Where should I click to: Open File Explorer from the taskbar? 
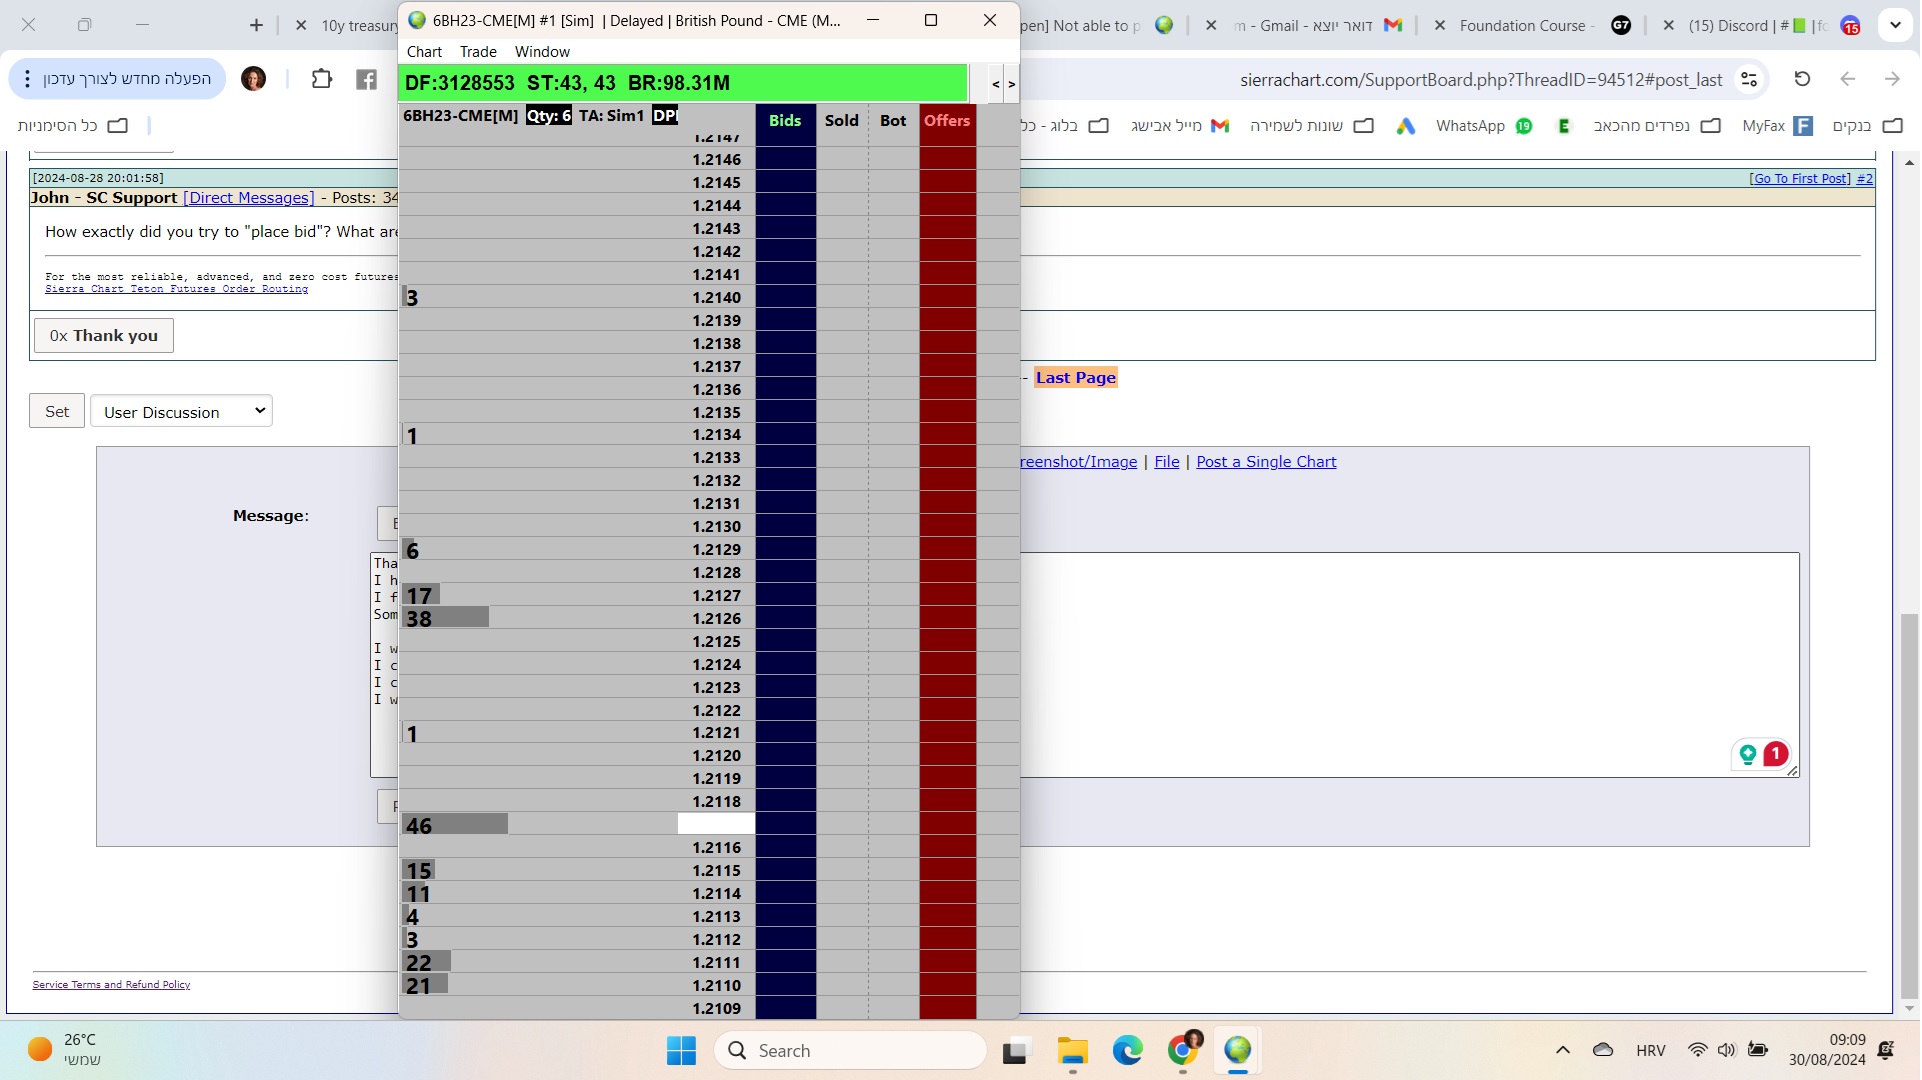[1072, 1051]
